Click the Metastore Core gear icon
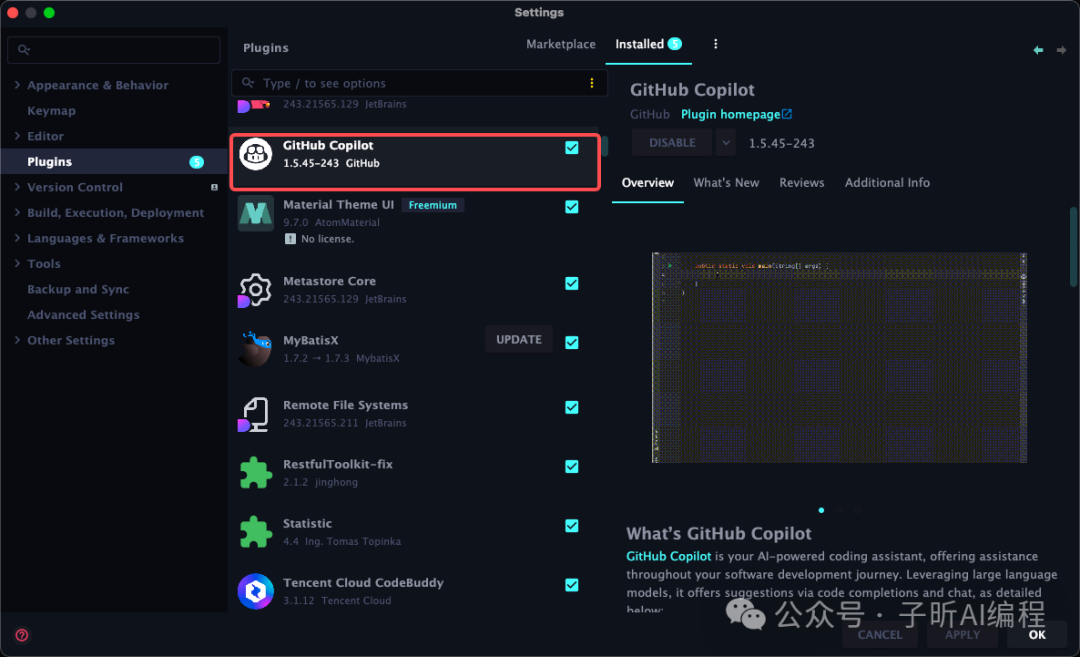 [255, 290]
